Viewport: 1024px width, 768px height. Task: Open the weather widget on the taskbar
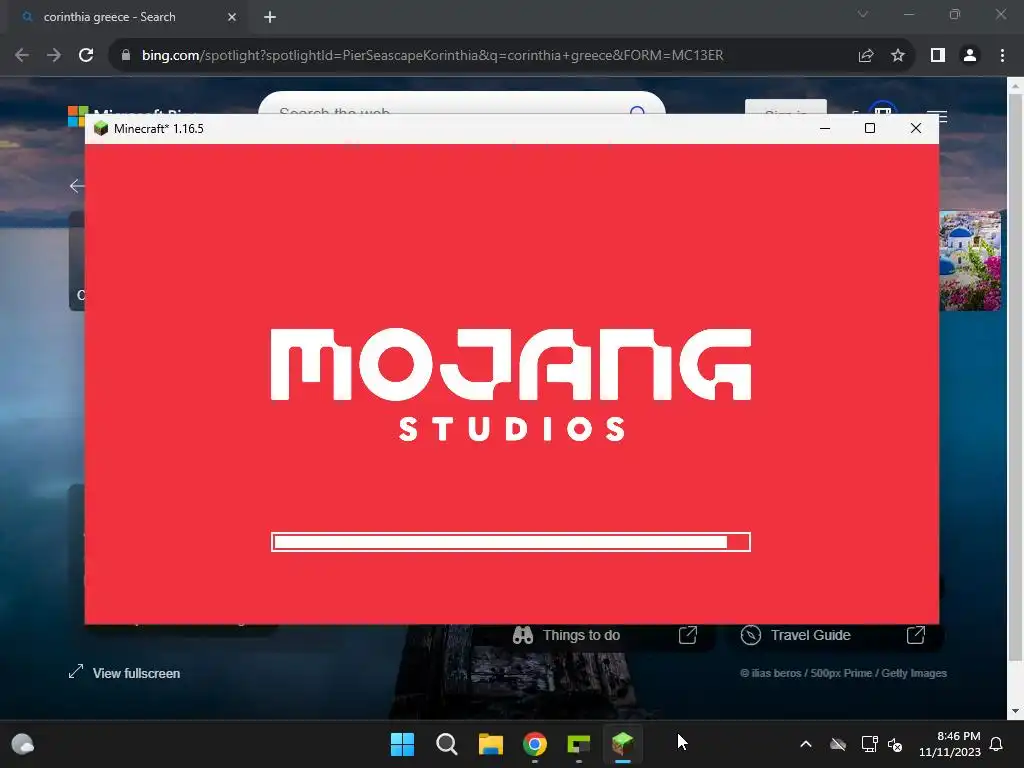tap(23, 744)
